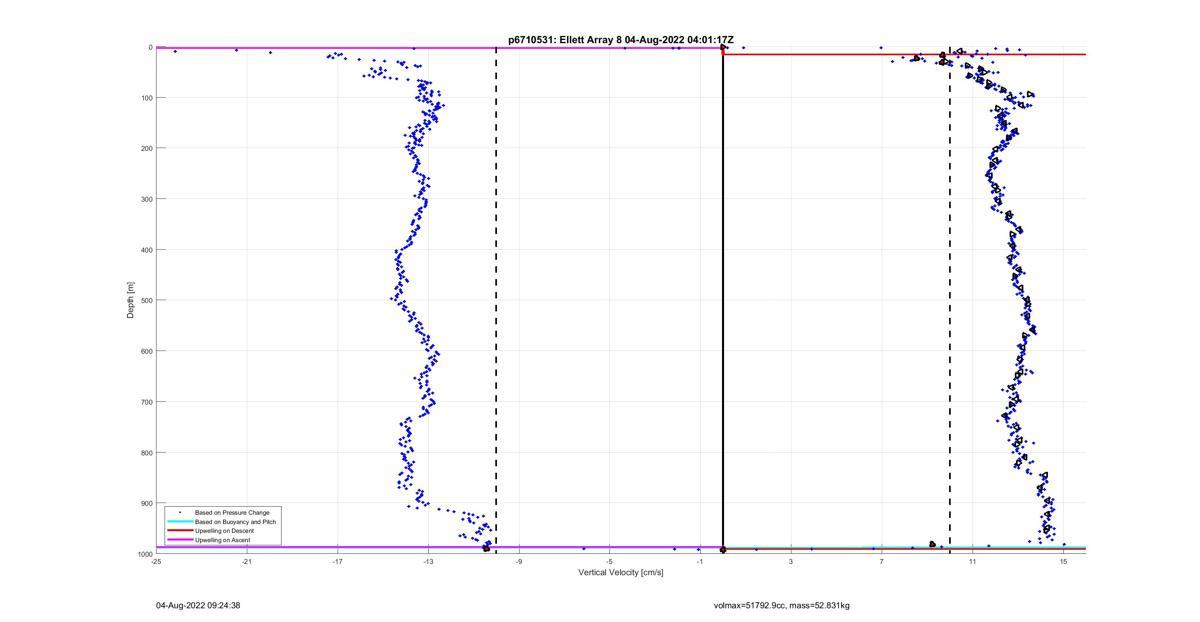Select 'Upwelling on Ascent' legend label
Screen dimensions: 1200x622
[x=223, y=540]
